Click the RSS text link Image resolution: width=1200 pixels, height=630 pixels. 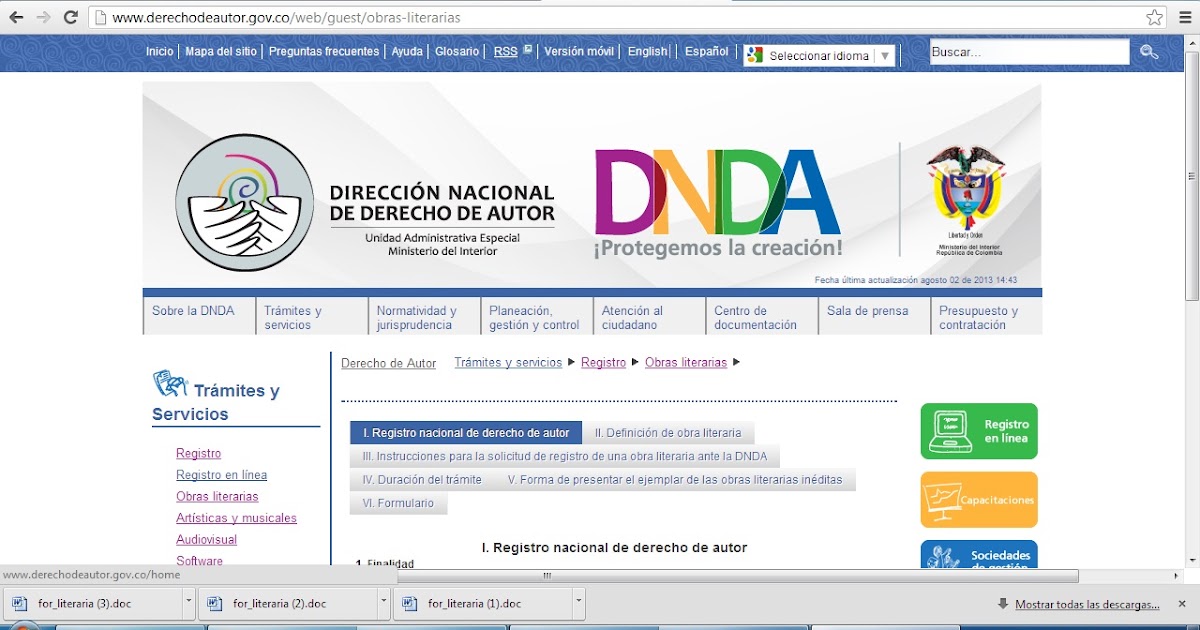506,51
